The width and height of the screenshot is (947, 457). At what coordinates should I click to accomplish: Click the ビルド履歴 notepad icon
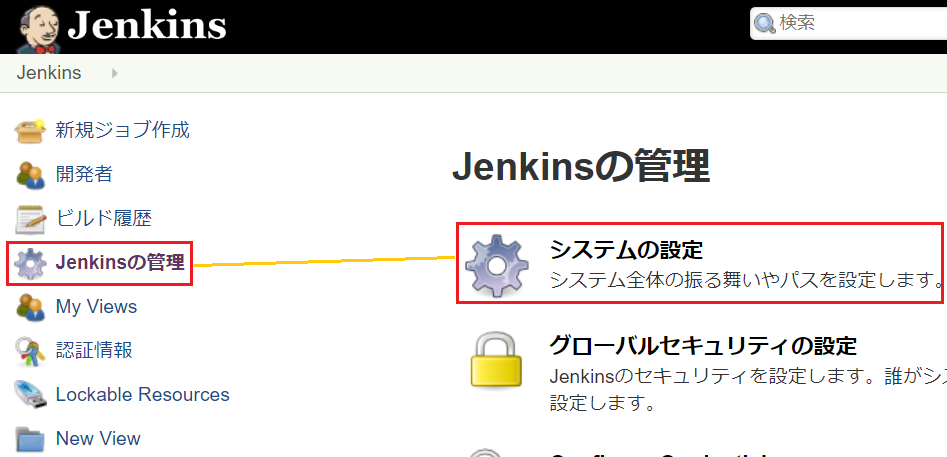30,219
